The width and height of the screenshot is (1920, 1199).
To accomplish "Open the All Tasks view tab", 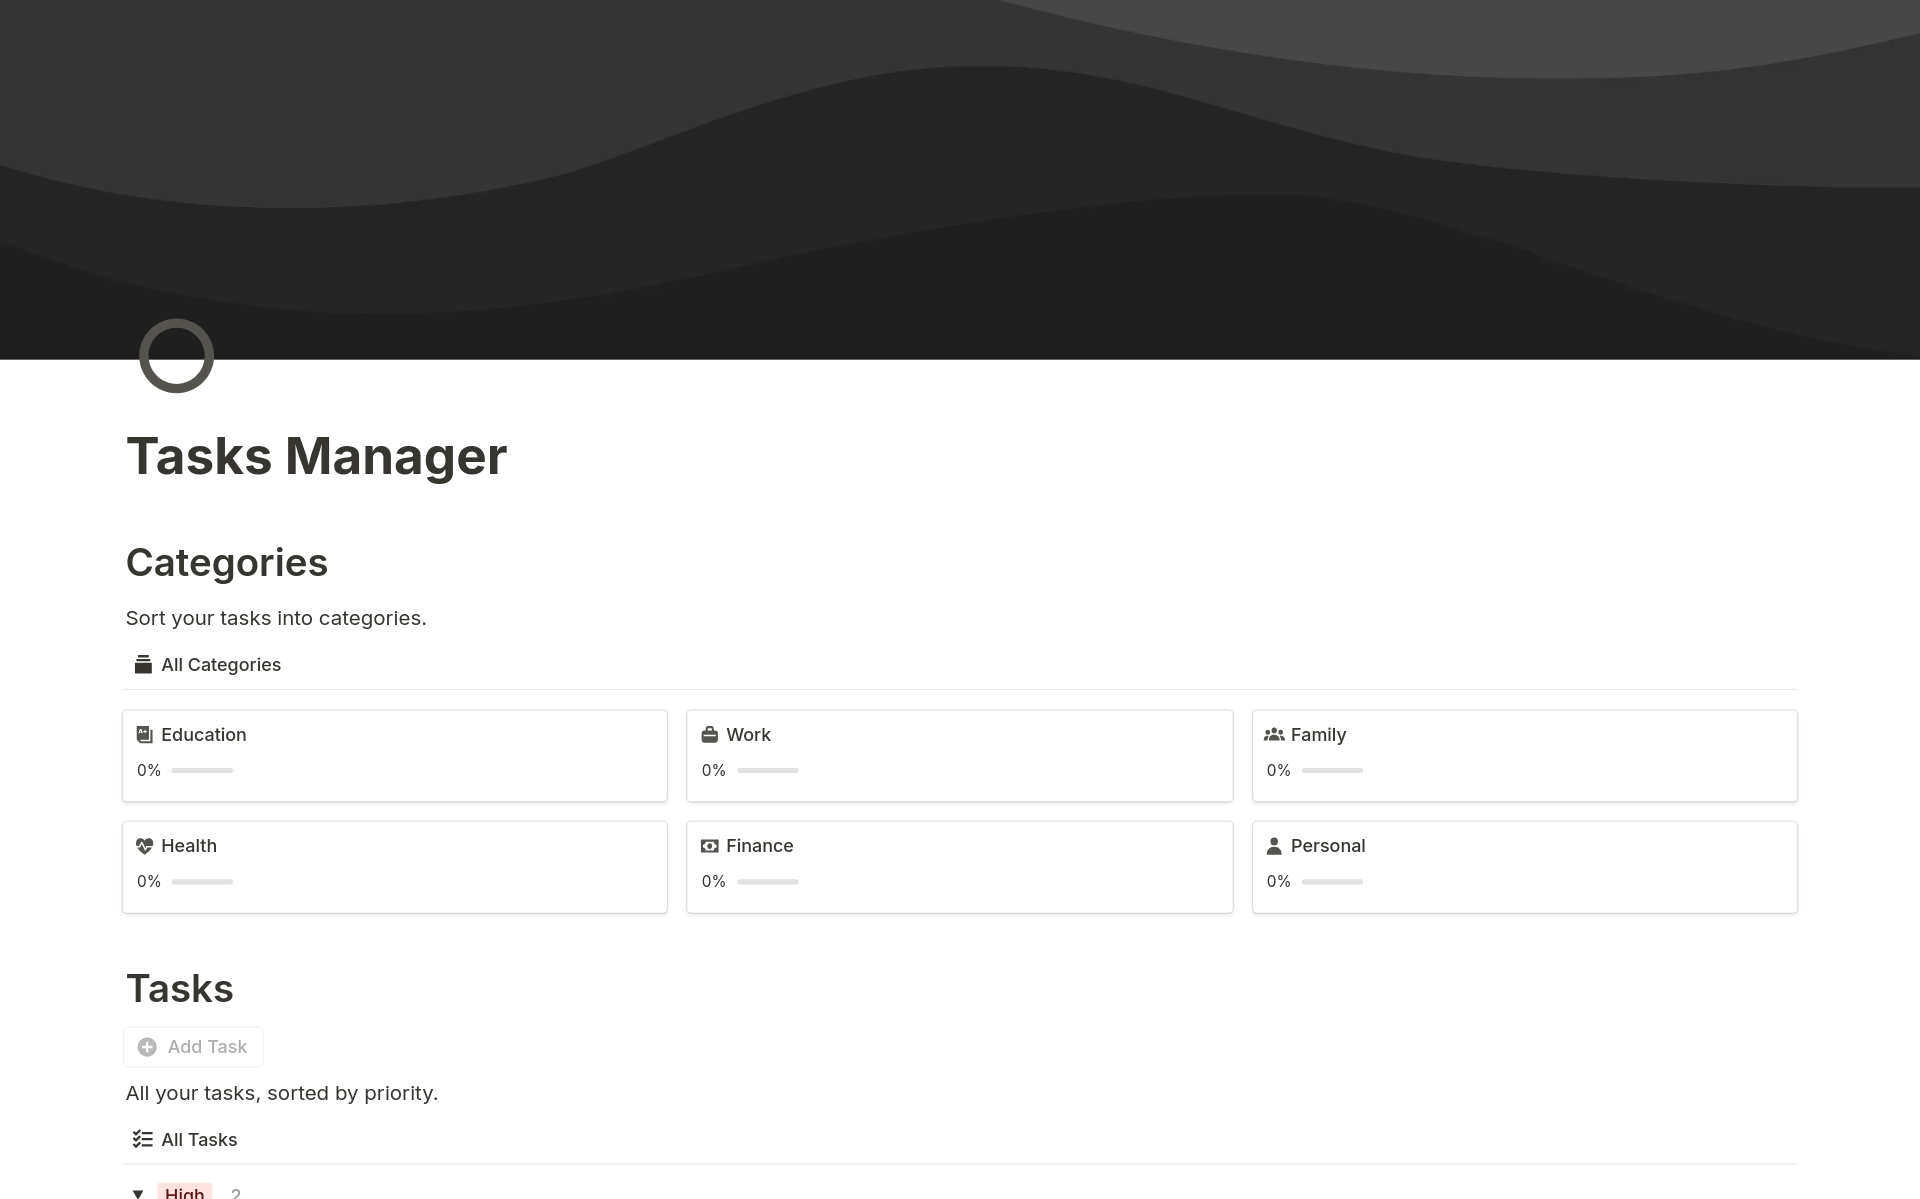I will tap(199, 1140).
